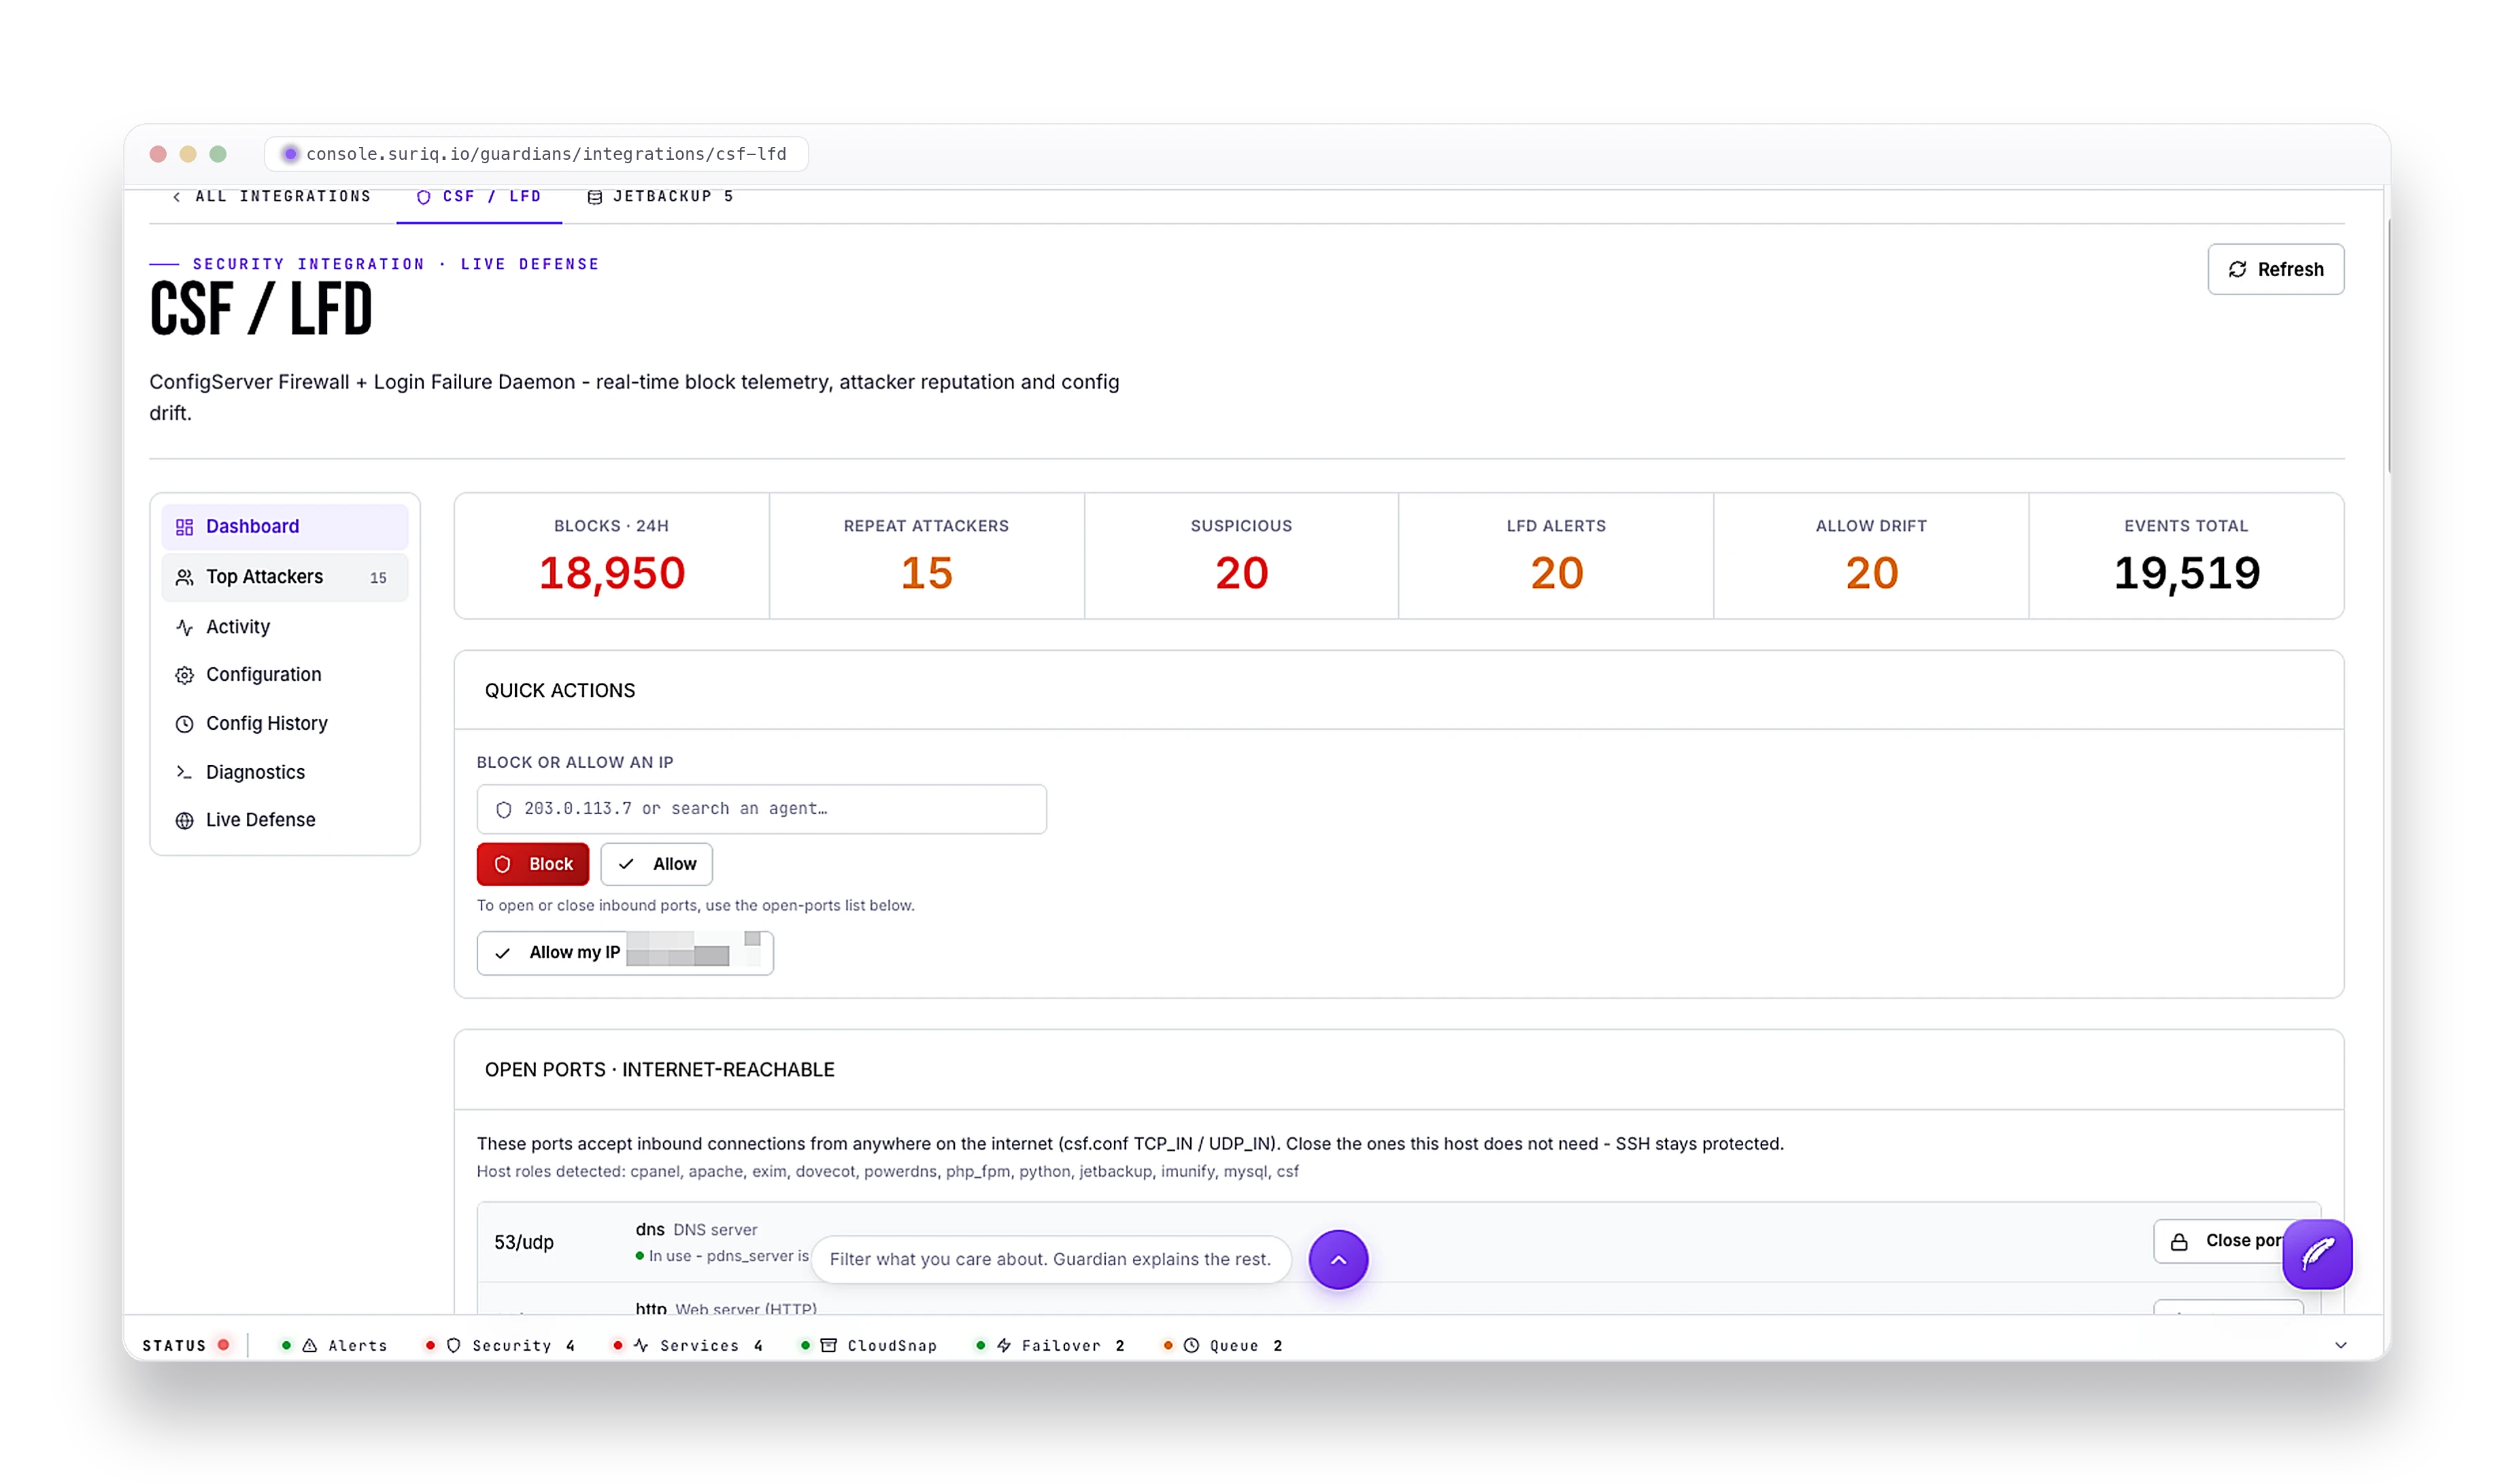Click the Host roles detected line
The image size is (2515, 1484).
click(888, 1172)
